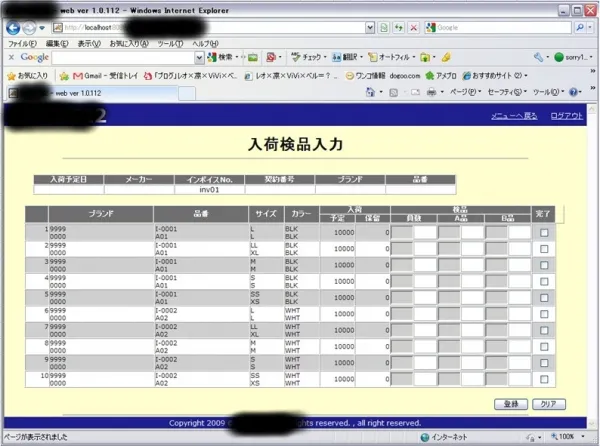Image resolution: width=600 pixels, height=446 pixels.
Task: Click the メニューへ戻る link
Action: pyautogui.click(x=514, y=116)
